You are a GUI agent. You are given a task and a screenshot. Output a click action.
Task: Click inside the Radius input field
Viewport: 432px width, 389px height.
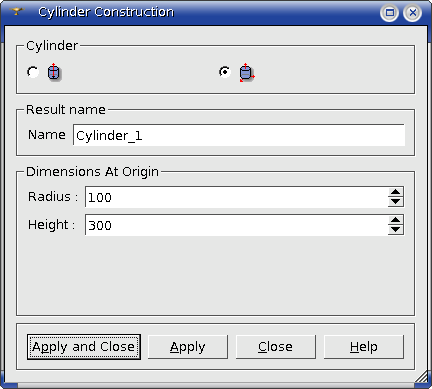pos(236,197)
